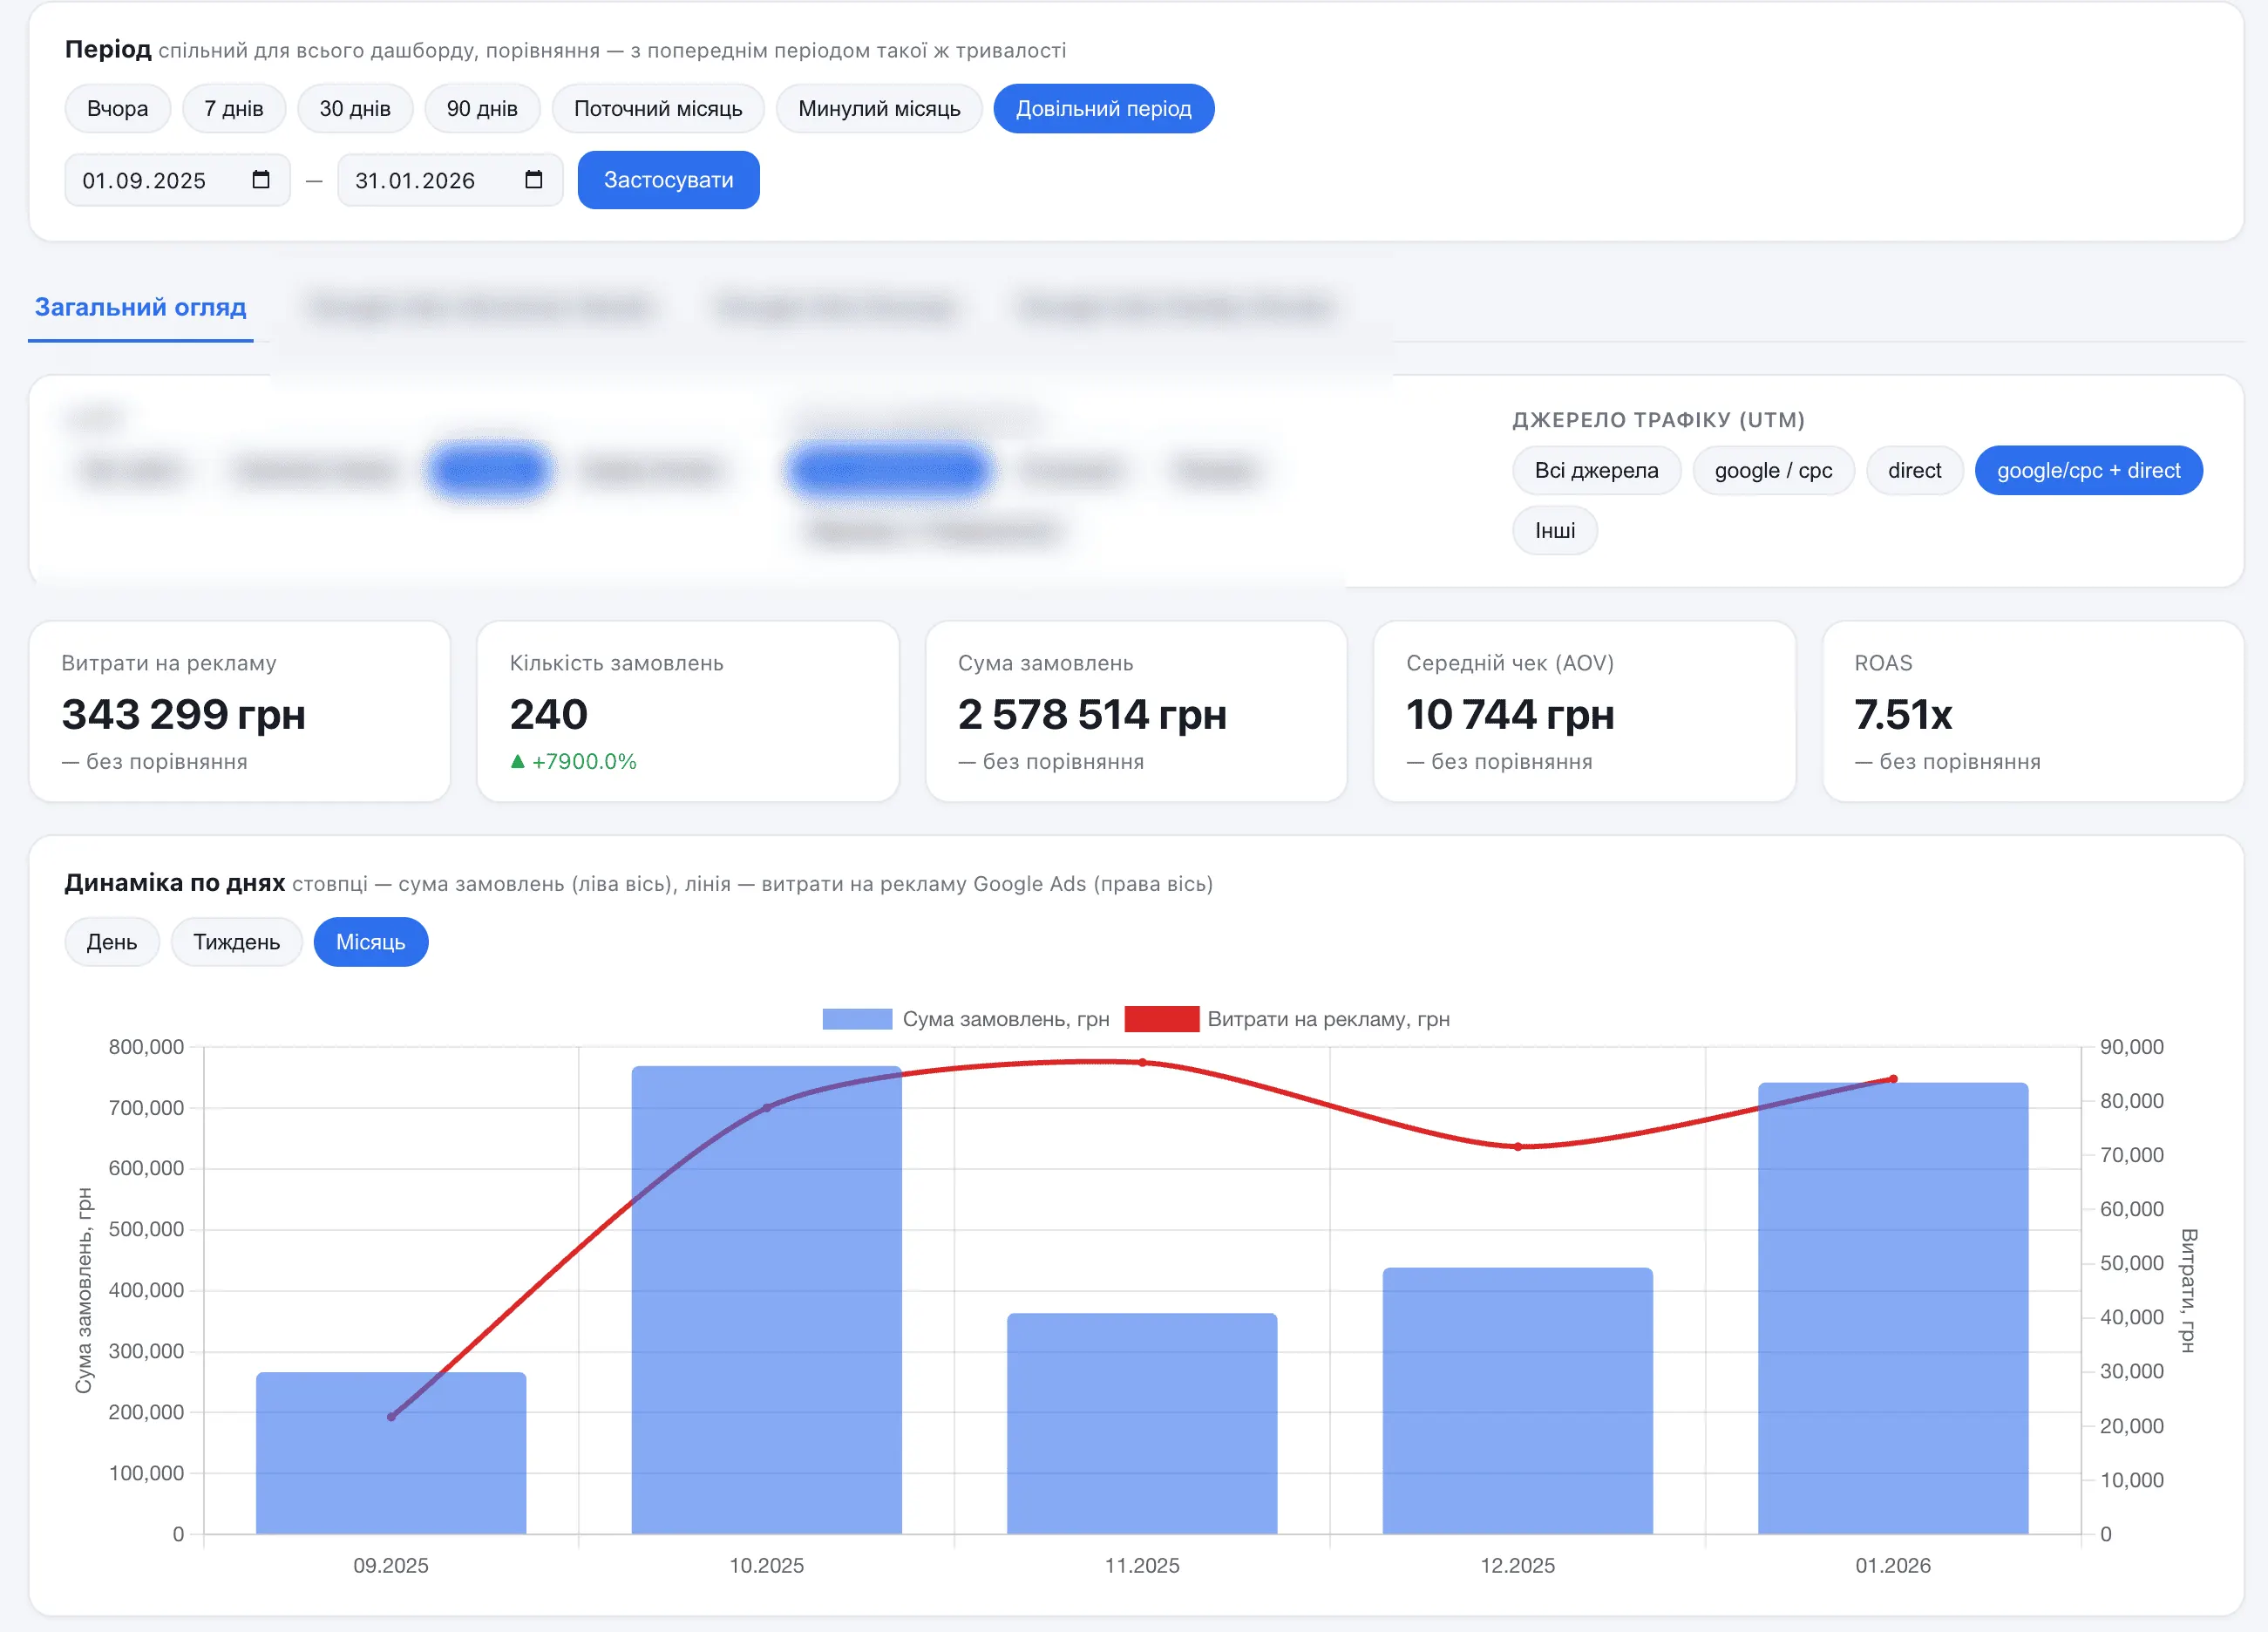
Task: Click the ROAS value 7.51x
Action: point(1903,714)
